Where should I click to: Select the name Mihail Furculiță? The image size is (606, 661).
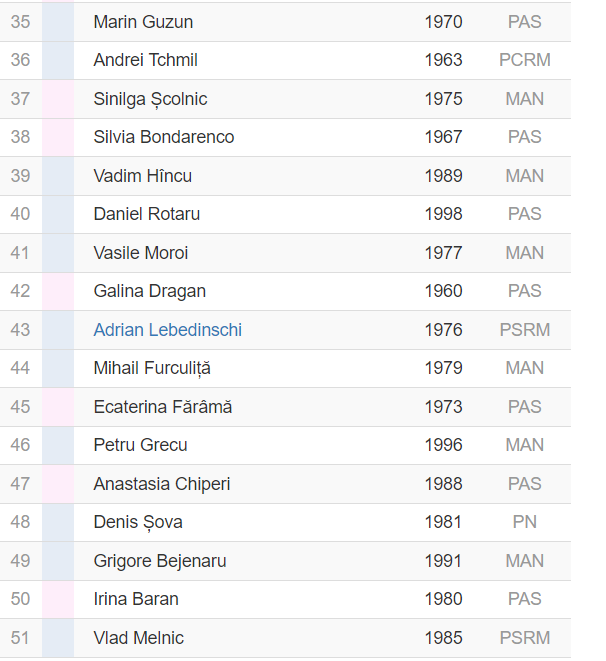152,368
